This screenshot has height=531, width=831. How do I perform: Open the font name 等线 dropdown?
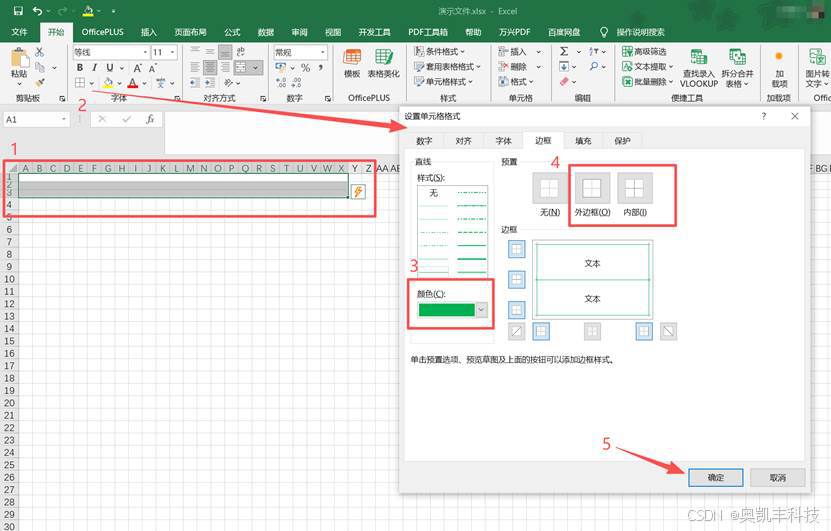click(x=145, y=52)
